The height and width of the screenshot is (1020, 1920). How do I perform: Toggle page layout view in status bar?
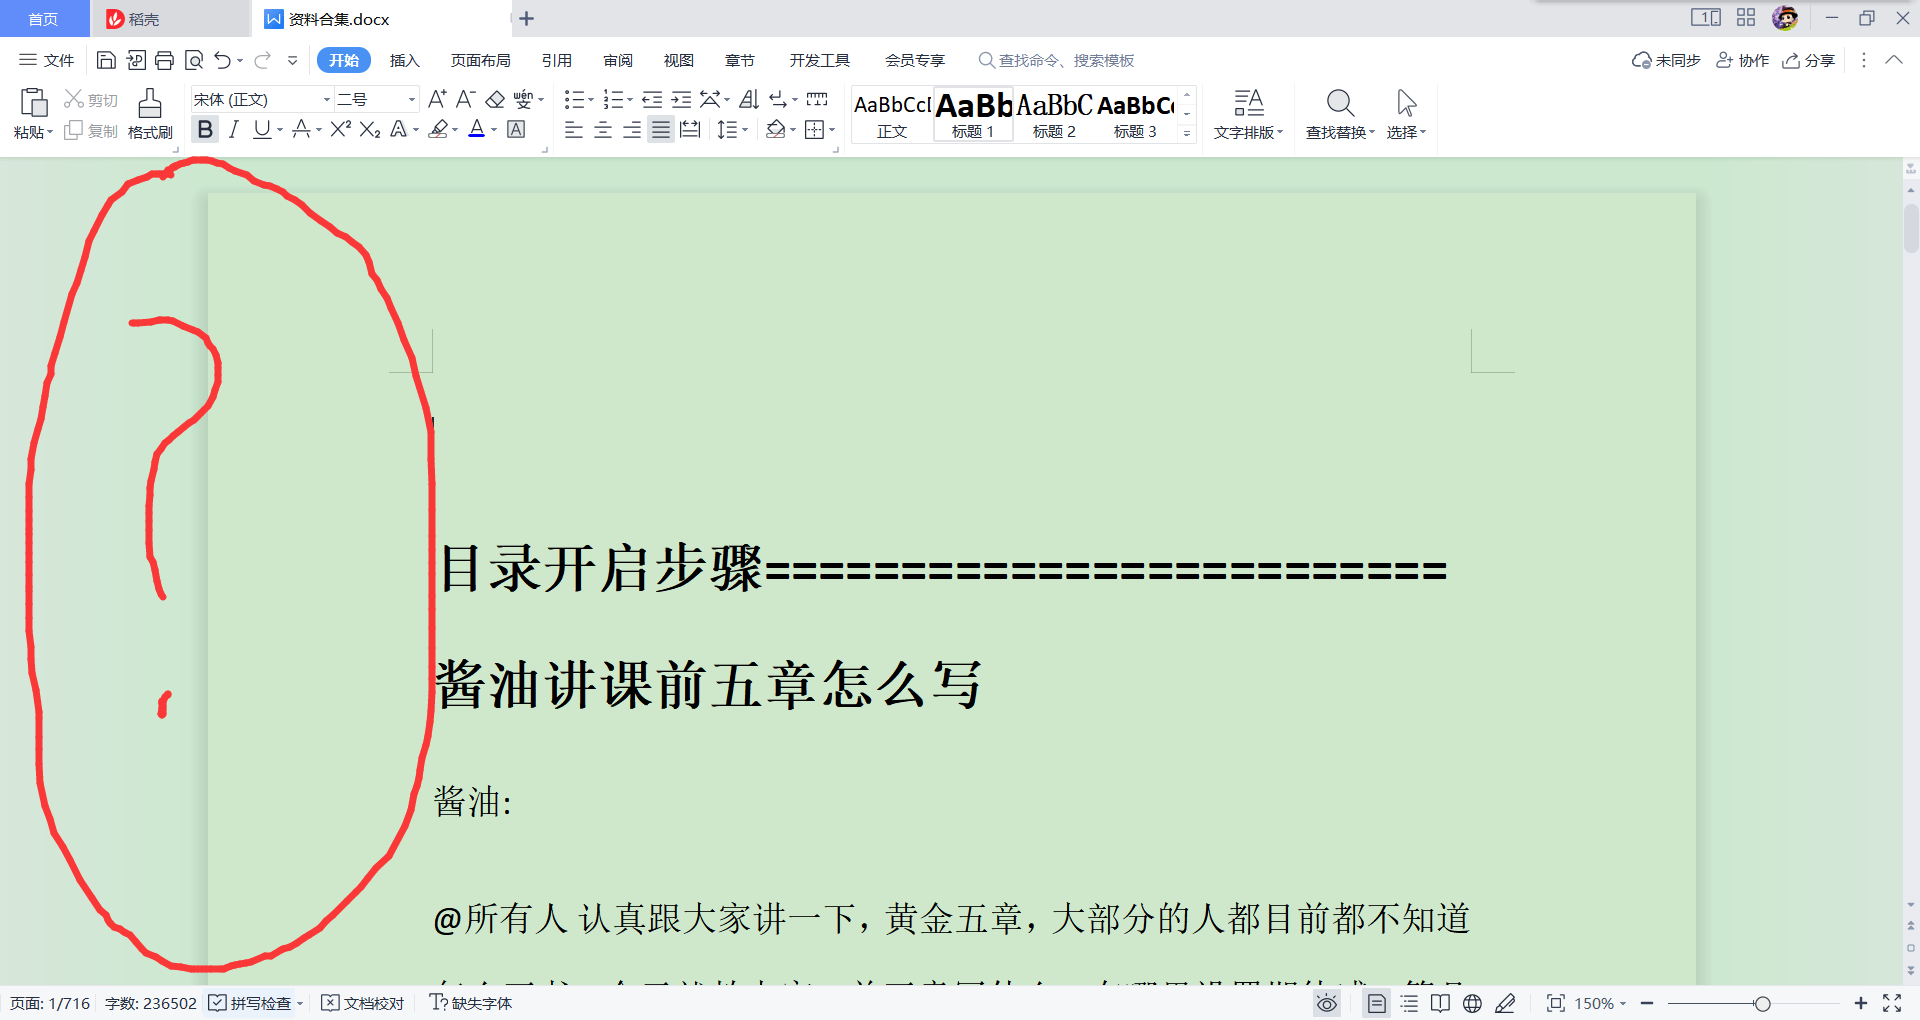pos(1377,1003)
